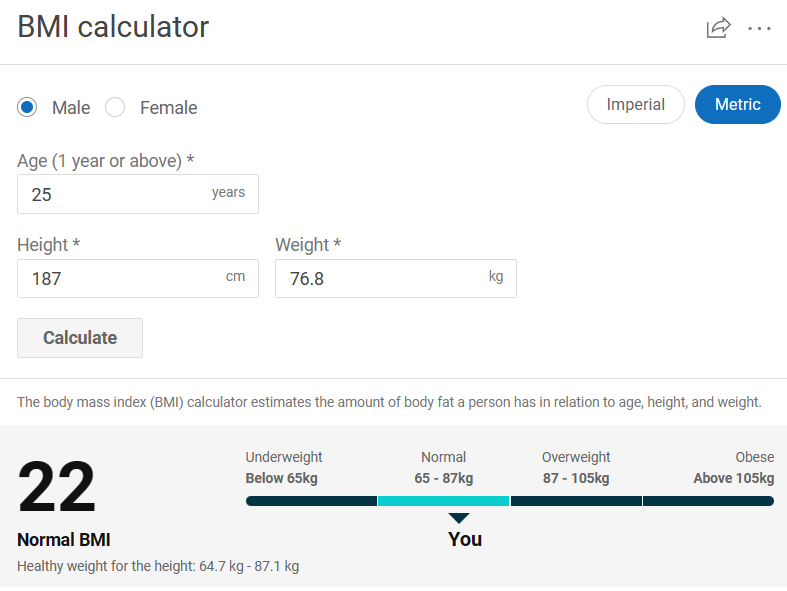Click the Normal 65 - 87kg category label
The image size is (787, 591).
(443, 468)
